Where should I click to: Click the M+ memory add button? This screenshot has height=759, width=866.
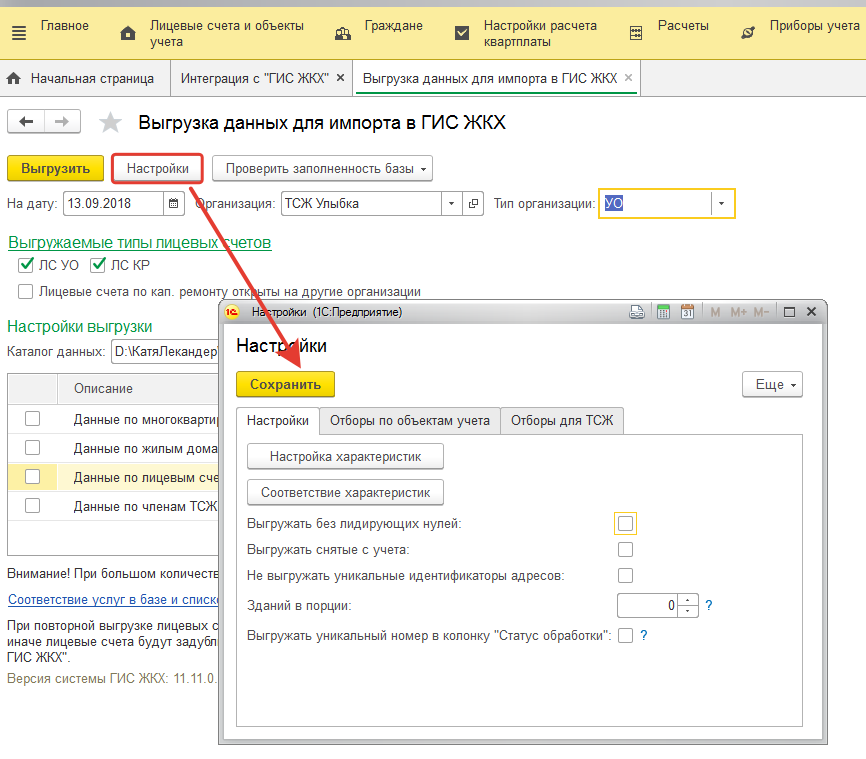[x=738, y=312]
